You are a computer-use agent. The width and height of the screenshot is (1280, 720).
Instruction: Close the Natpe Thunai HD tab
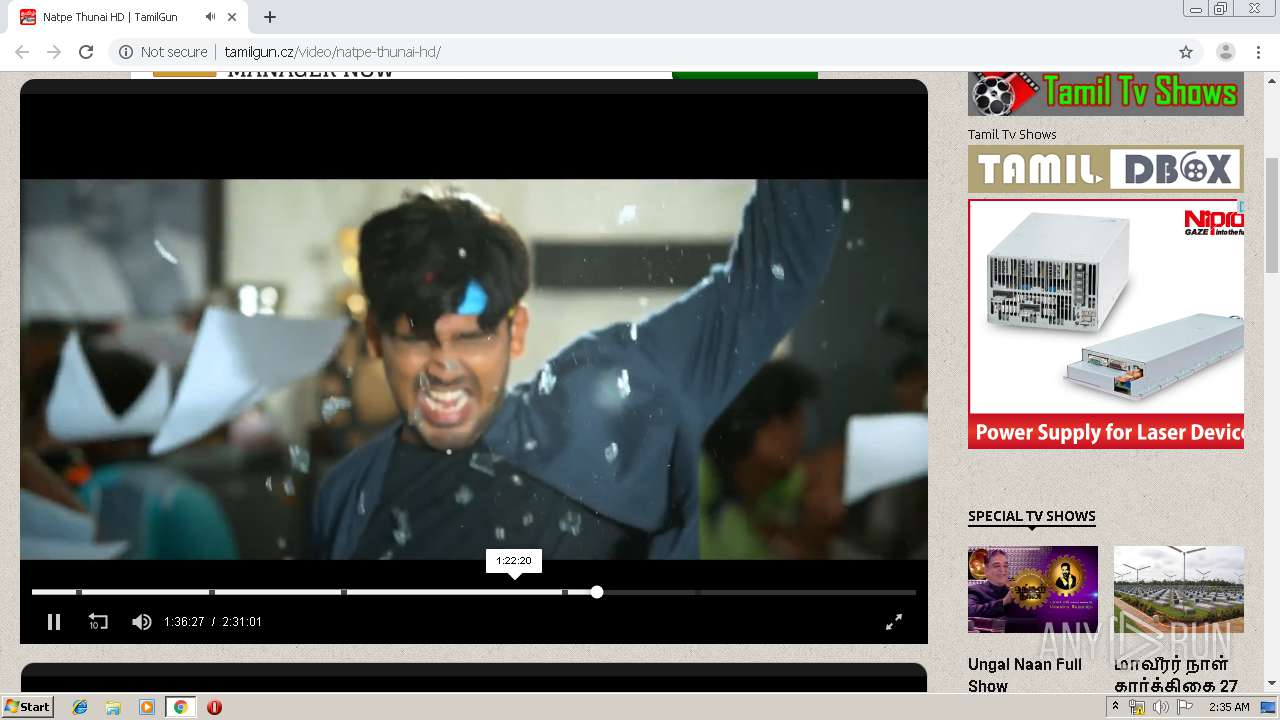(x=233, y=17)
